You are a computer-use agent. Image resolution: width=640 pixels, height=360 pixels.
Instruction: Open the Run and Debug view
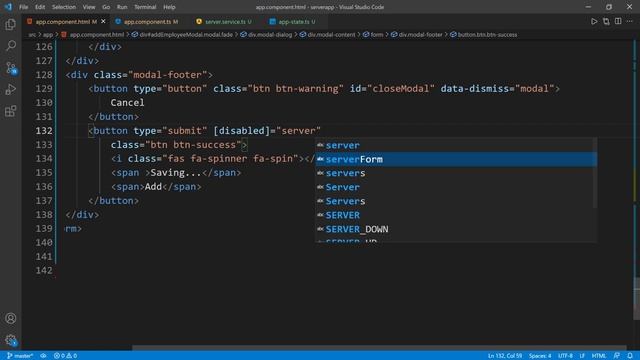(x=11, y=89)
